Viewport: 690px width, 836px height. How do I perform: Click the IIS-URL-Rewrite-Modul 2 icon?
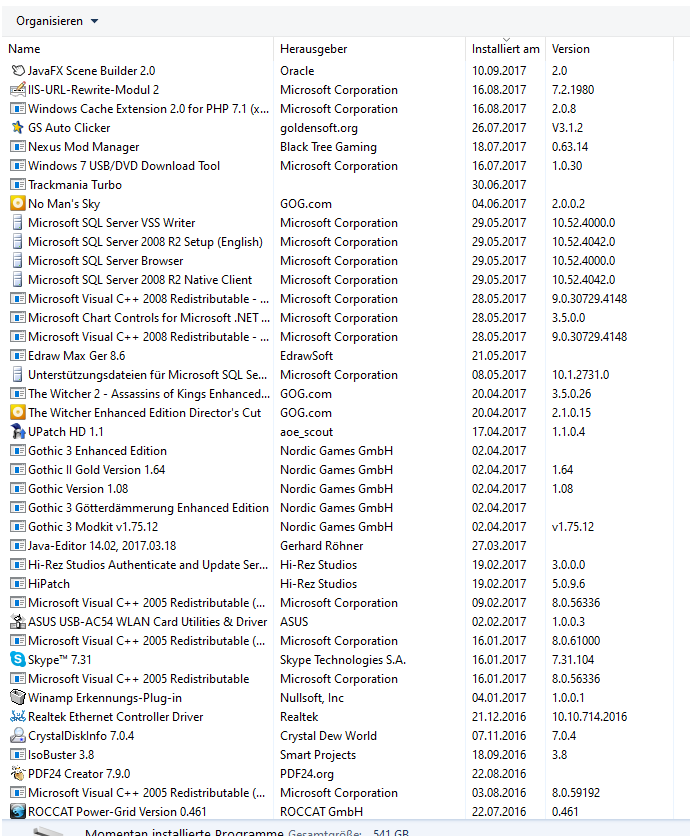18,90
